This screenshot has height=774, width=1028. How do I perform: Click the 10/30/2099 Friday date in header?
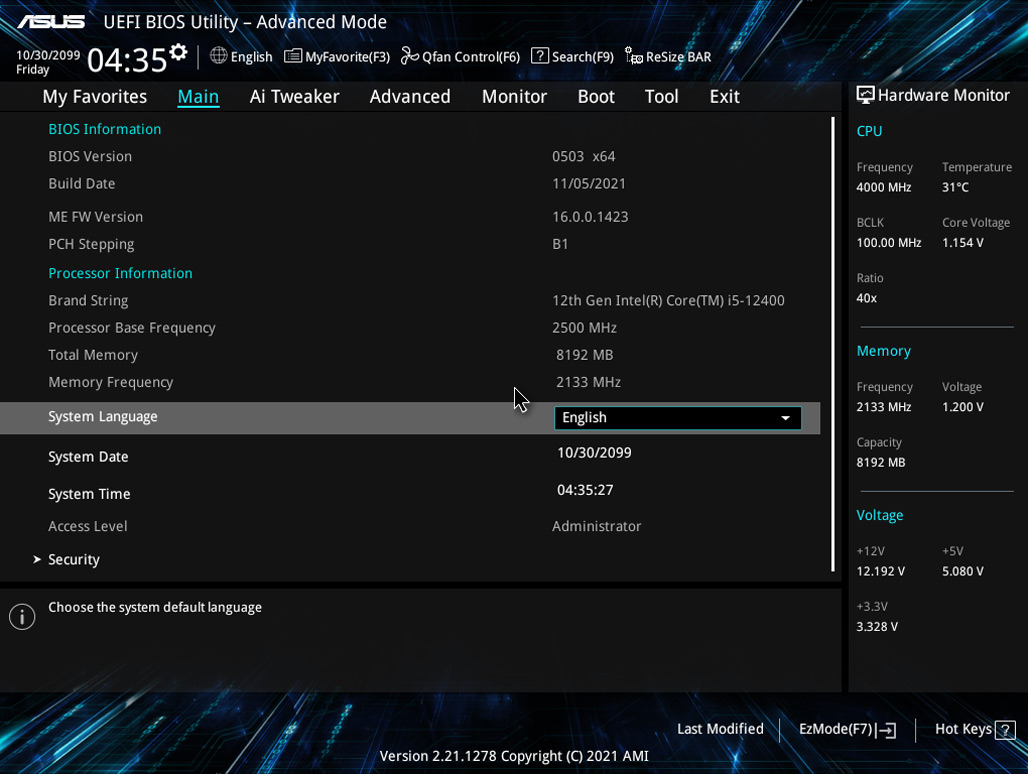click(48, 62)
